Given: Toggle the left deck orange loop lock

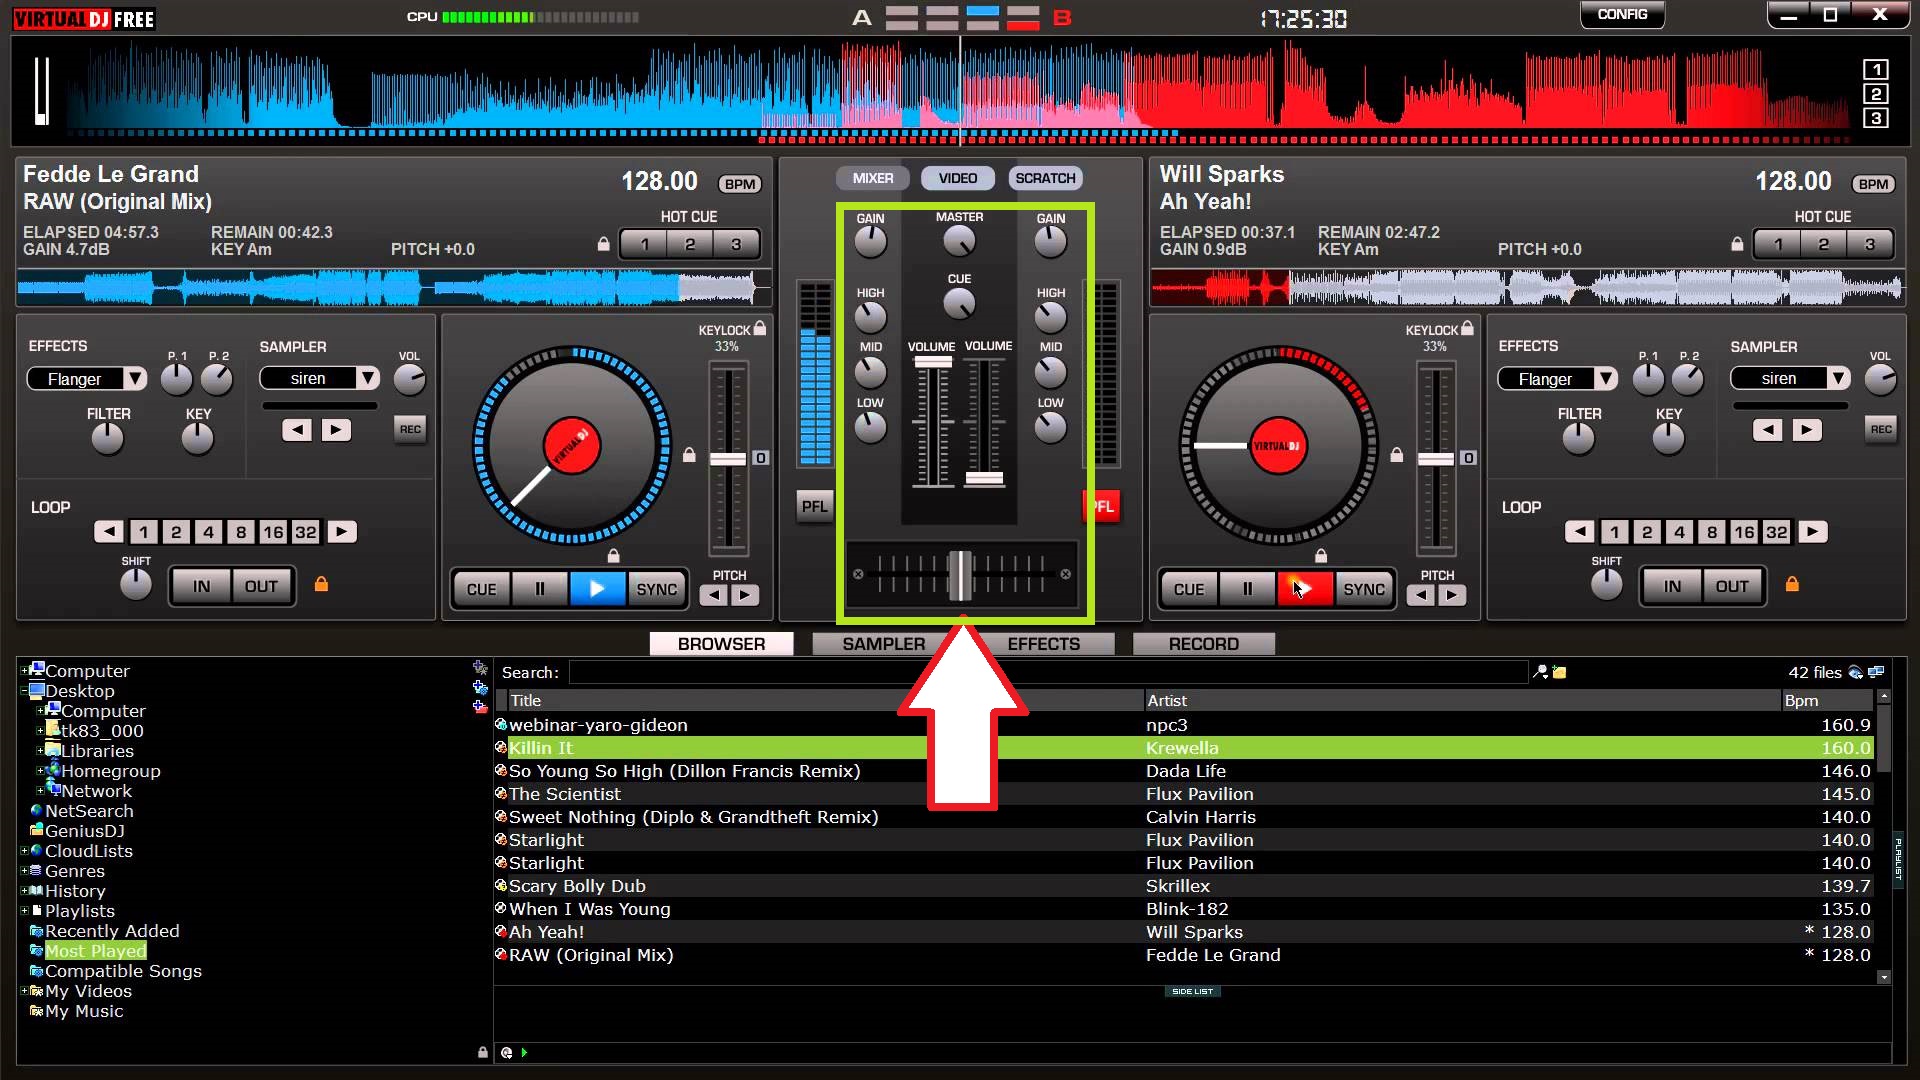Looking at the screenshot, I should [x=321, y=584].
